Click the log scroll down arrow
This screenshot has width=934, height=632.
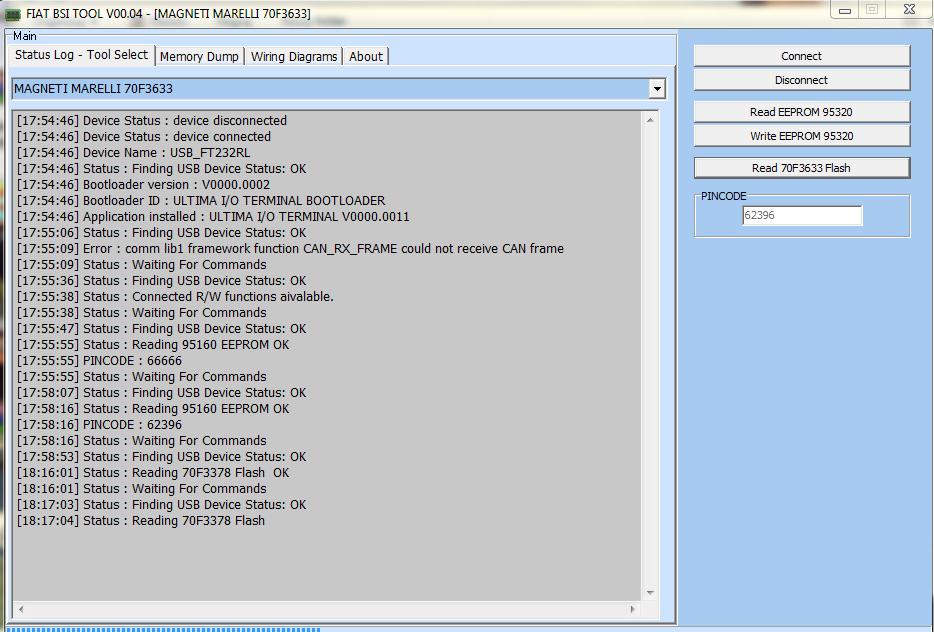coord(650,593)
